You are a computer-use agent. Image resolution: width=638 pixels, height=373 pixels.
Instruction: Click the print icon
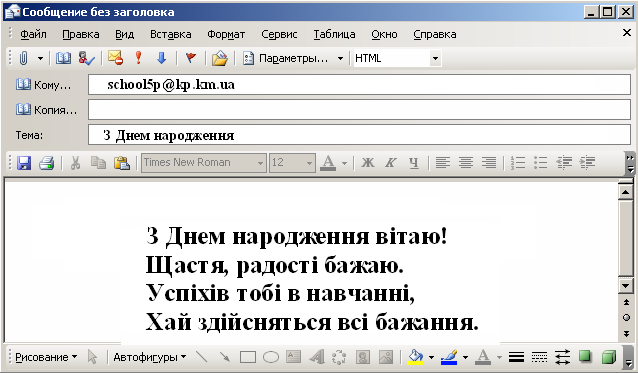(x=46, y=163)
